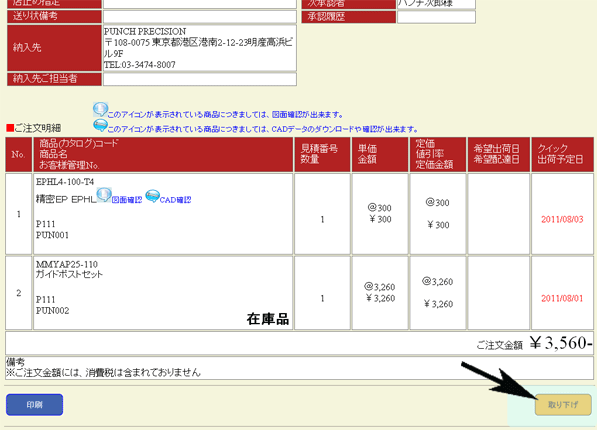Click the drawing check icon in row 1
Image resolution: width=597 pixels, height=430 pixels.
point(104,195)
